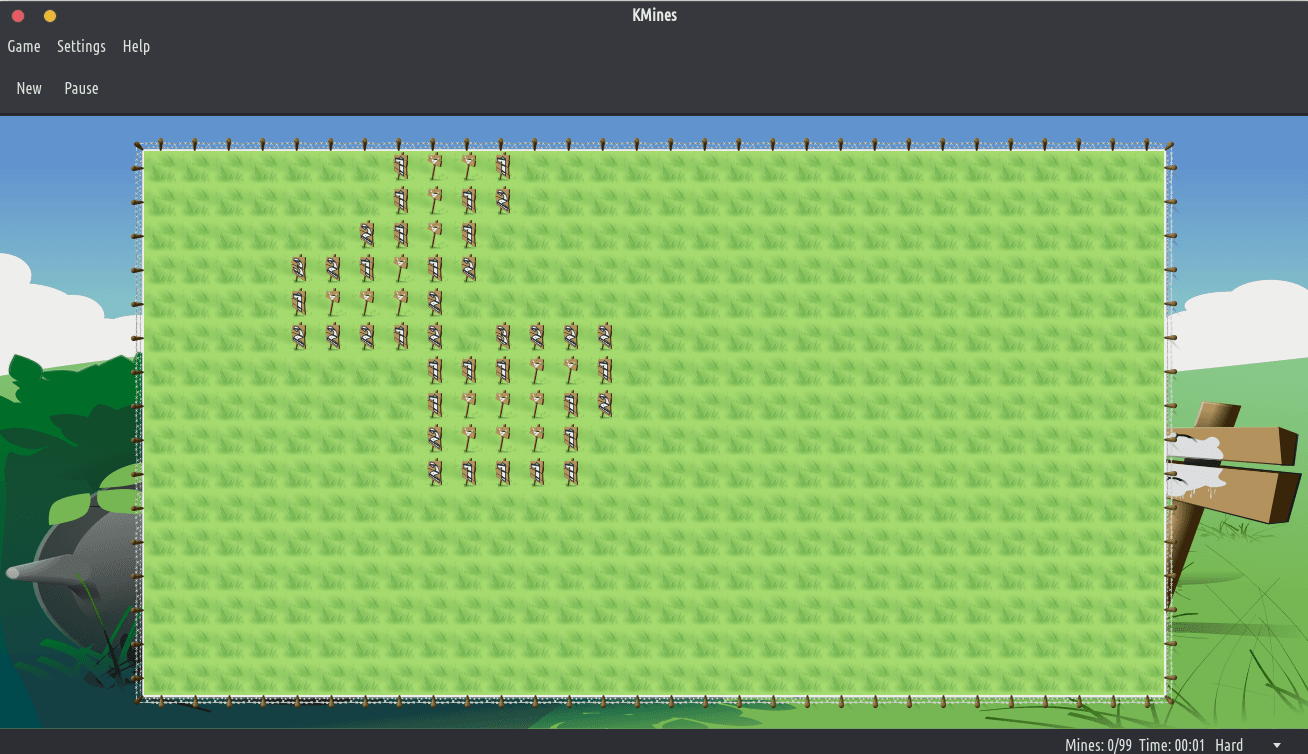Close the KMines window with red button
This screenshot has height=754, width=1308.
18,16
